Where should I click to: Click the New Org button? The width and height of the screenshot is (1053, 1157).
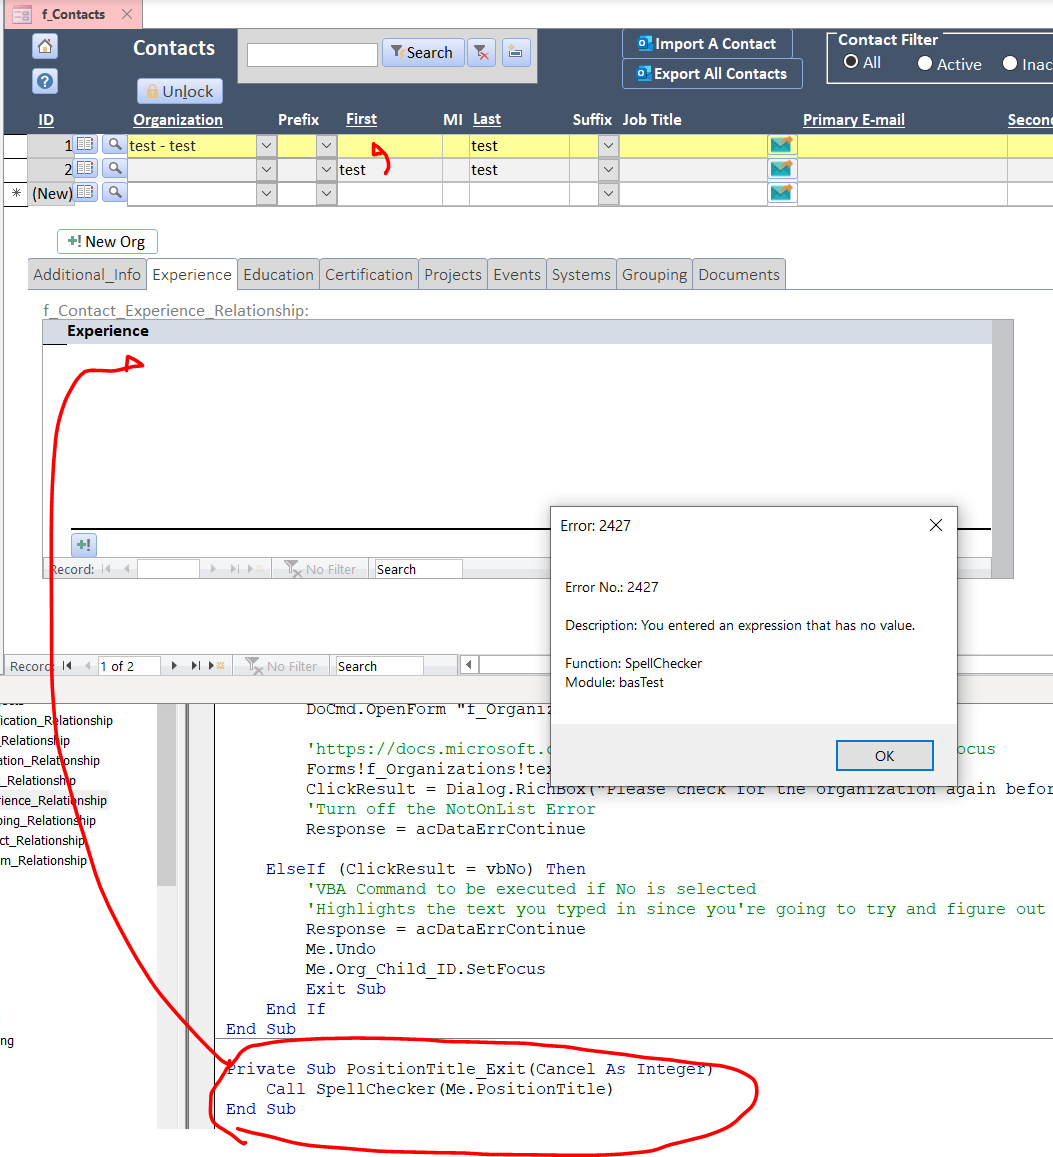[107, 241]
